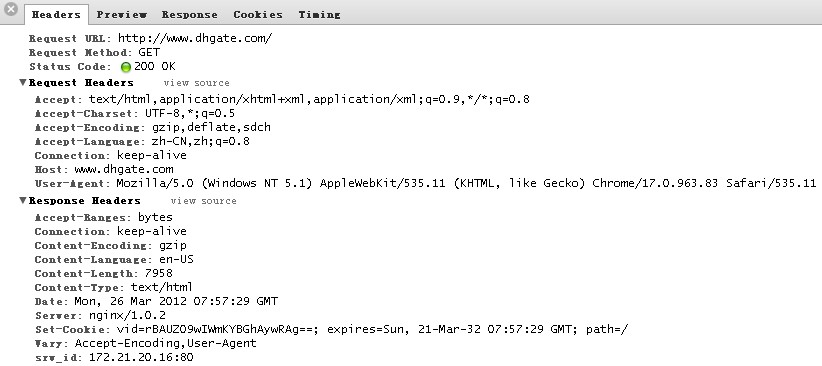View source of Request Headers
This screenshot has width=822, height=366.
[197, 83]
